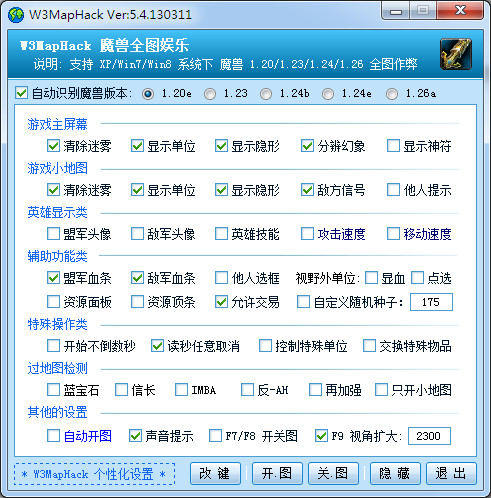This screenshot has height=498, width=491.
Task: Enable the IMBA map detection checkbox
Action: [181, 390]
